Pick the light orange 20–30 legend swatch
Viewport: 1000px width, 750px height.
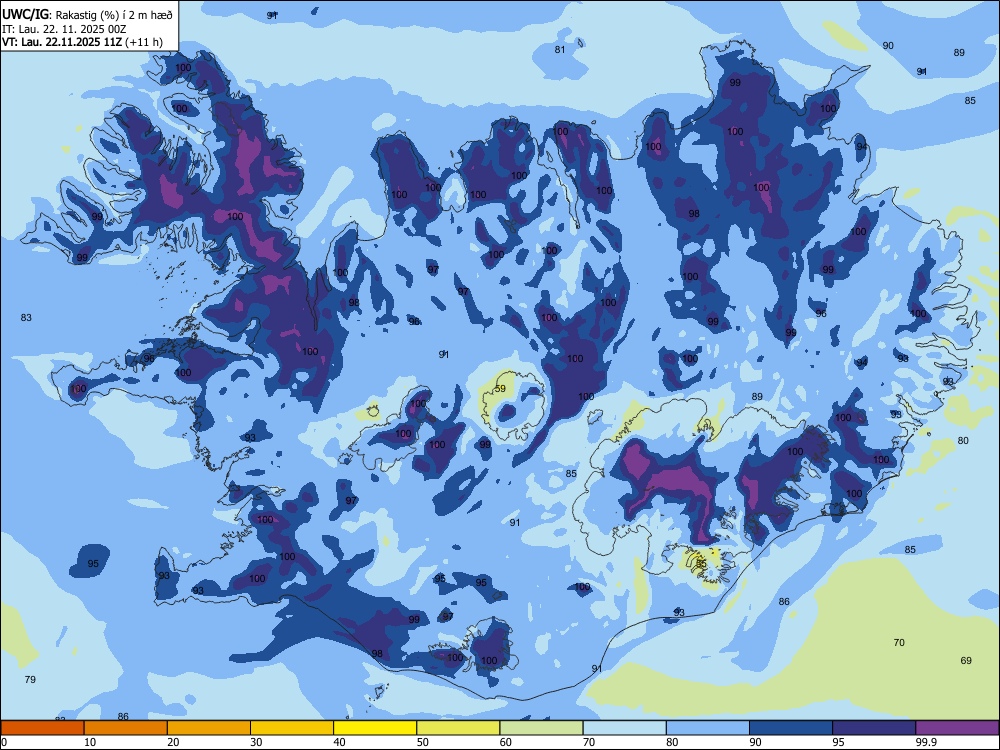(209, 728)
